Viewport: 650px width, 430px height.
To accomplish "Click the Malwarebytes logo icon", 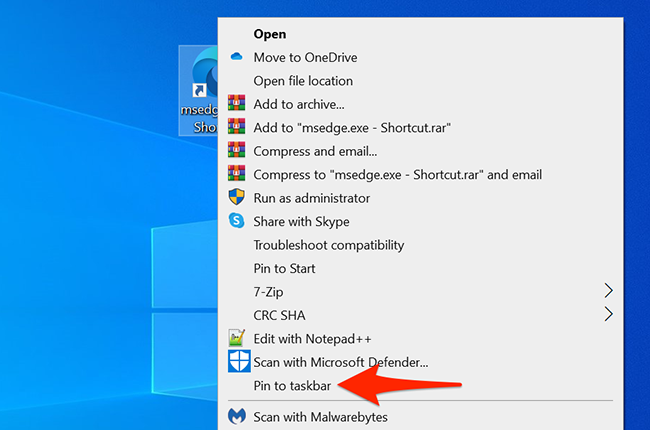I will (237, 416).
